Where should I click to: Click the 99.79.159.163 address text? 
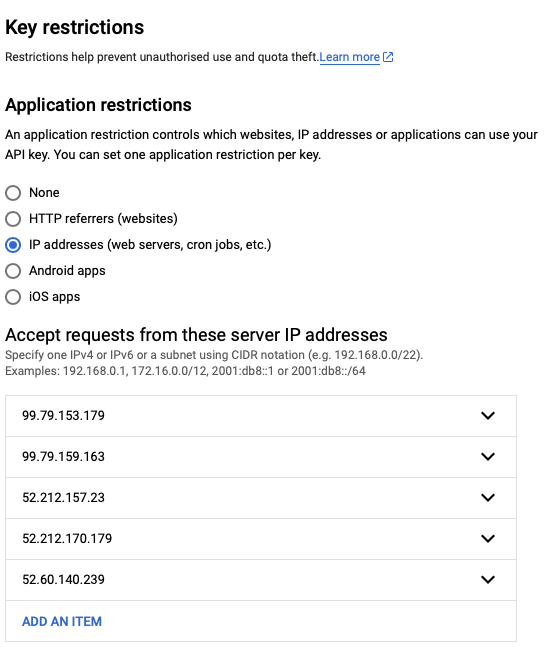coord(63,456)
